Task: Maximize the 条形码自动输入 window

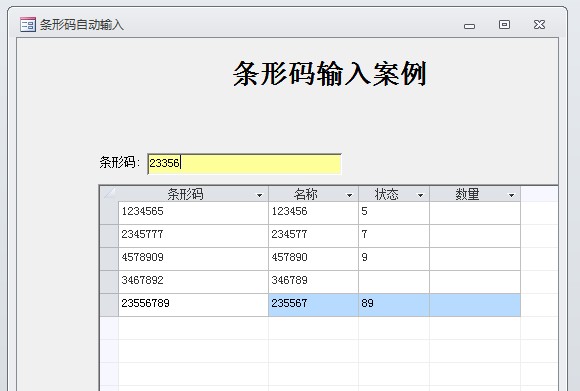Action: 504,25
